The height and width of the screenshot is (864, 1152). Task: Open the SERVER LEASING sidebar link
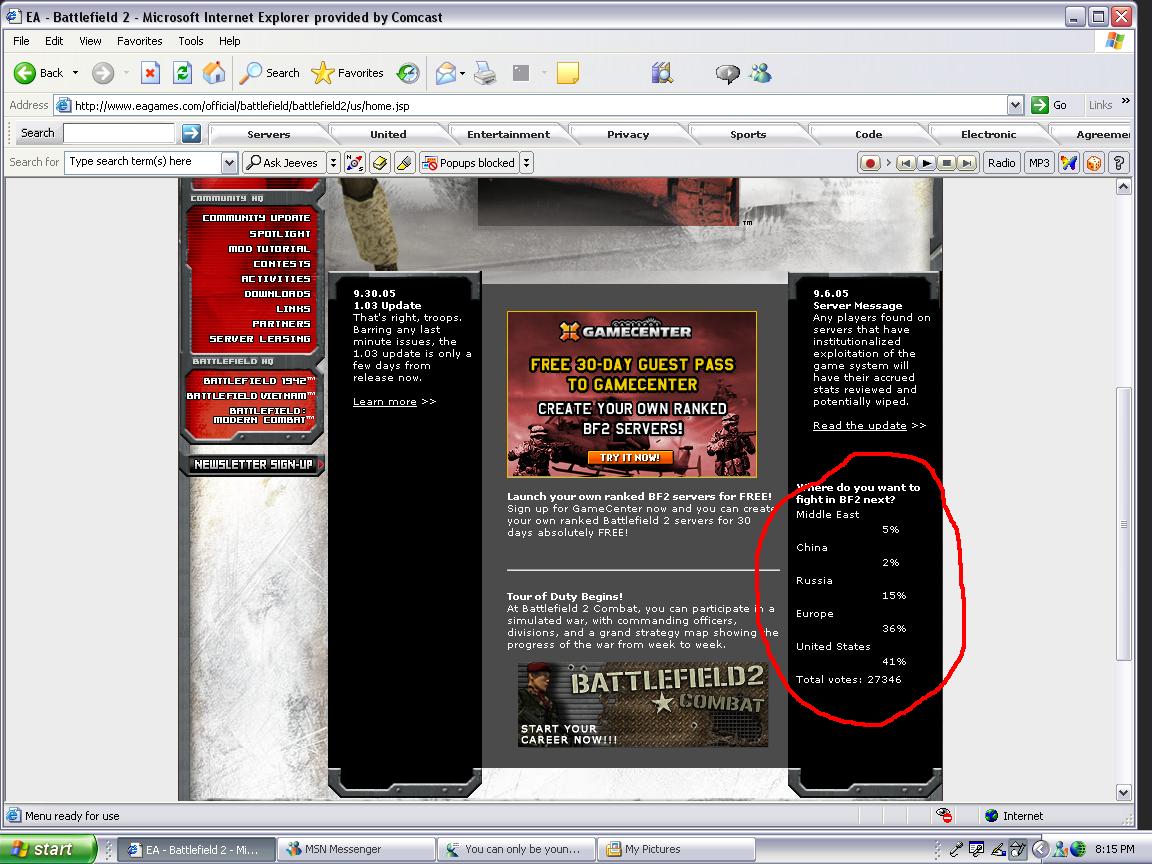tap(259, 339)
